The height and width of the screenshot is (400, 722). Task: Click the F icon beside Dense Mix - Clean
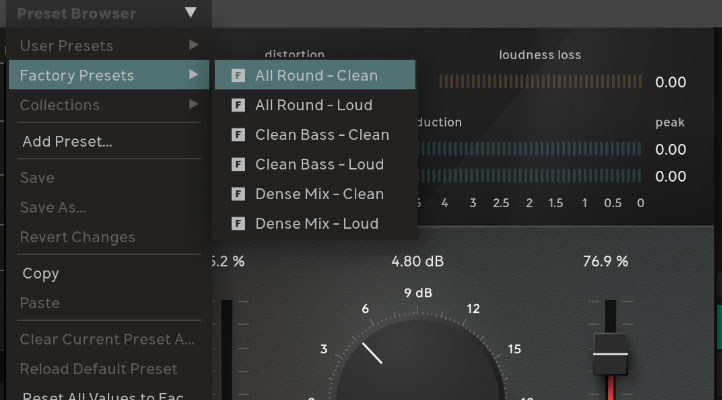238,194
